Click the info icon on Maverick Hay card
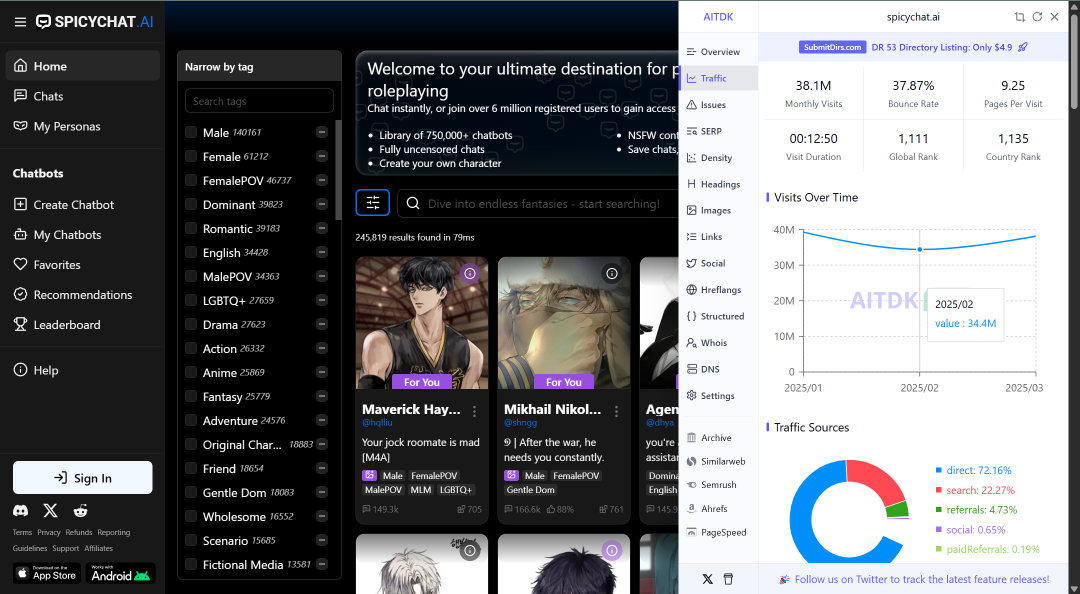1080x594 pixels. (x=470, y=274)
